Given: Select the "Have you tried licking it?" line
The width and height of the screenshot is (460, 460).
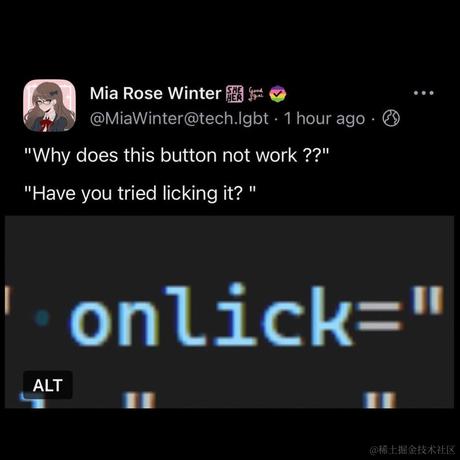Looking at the screenshot, I should click(140, 193).
